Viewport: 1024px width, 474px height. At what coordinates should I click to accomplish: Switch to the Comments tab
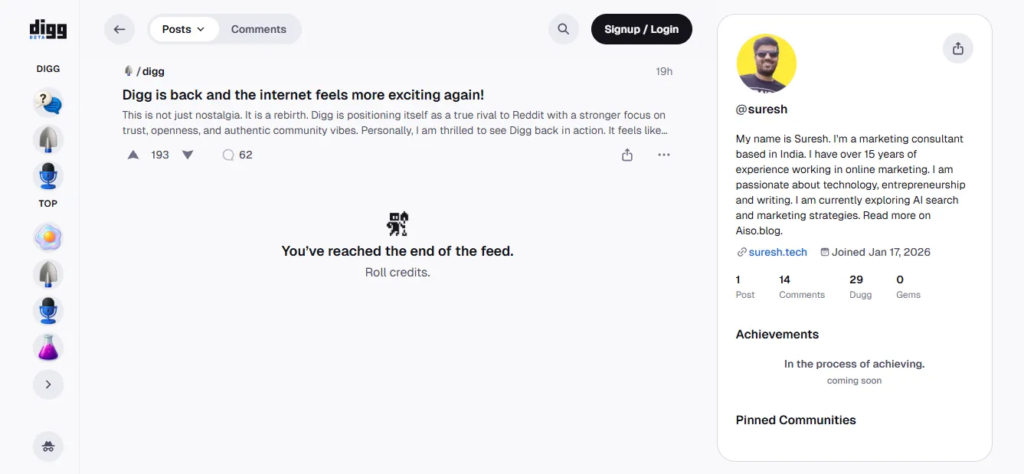click(259, 29)
